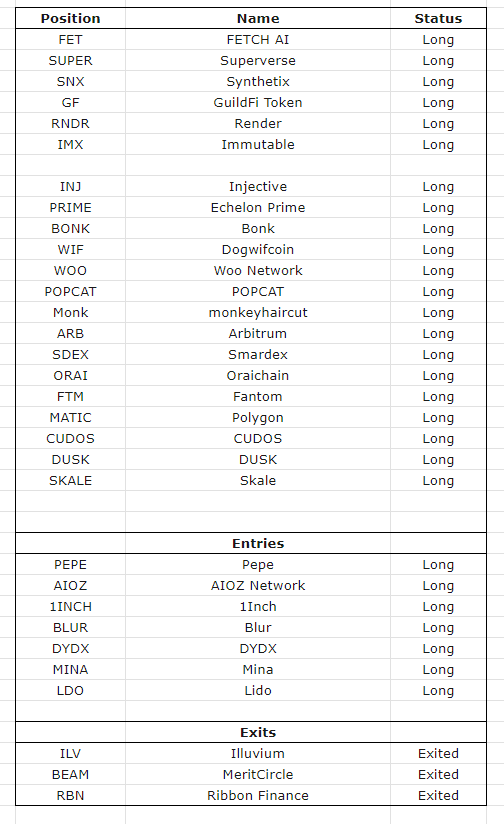The height and width of the screenshot is (824, 504).
Task: Click the SKALE position cell
Action: pyautogui.click(x=70, y=481)
